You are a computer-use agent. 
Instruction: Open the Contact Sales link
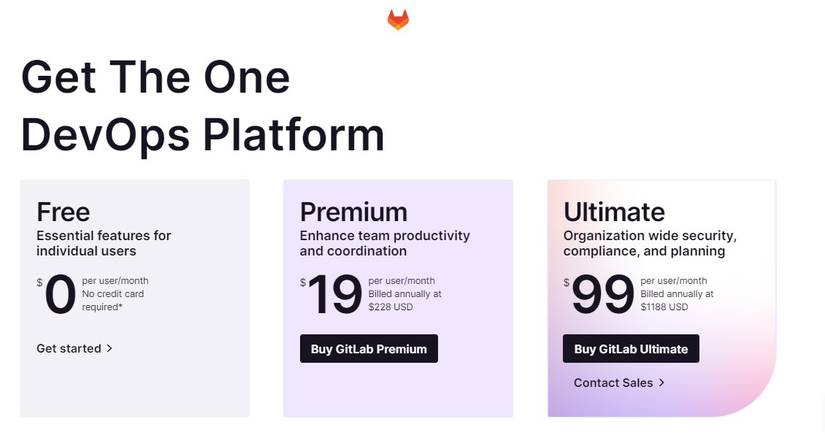coord(619,382)
